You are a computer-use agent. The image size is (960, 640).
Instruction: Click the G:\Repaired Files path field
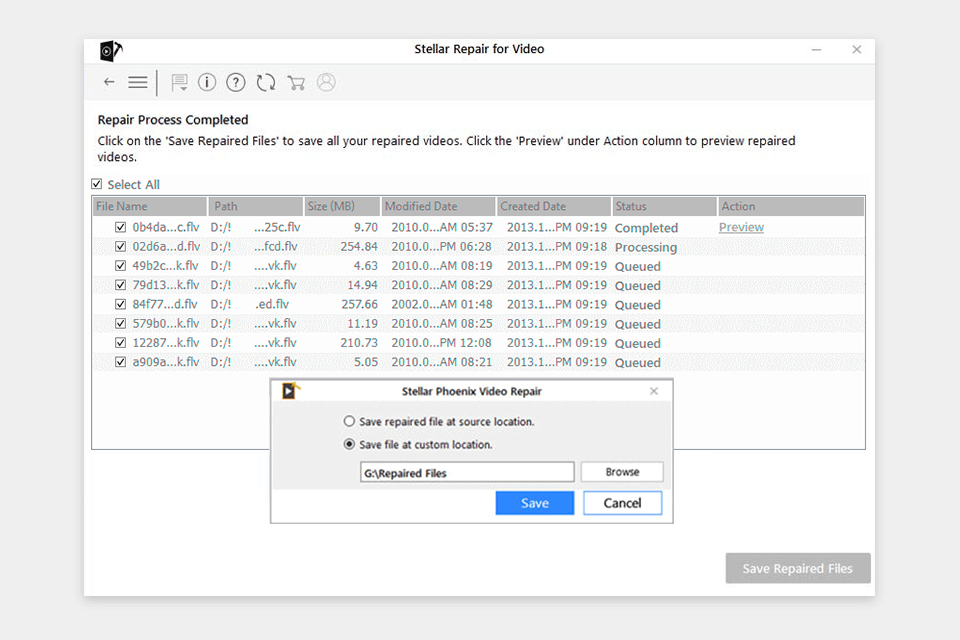click(467, 472)
